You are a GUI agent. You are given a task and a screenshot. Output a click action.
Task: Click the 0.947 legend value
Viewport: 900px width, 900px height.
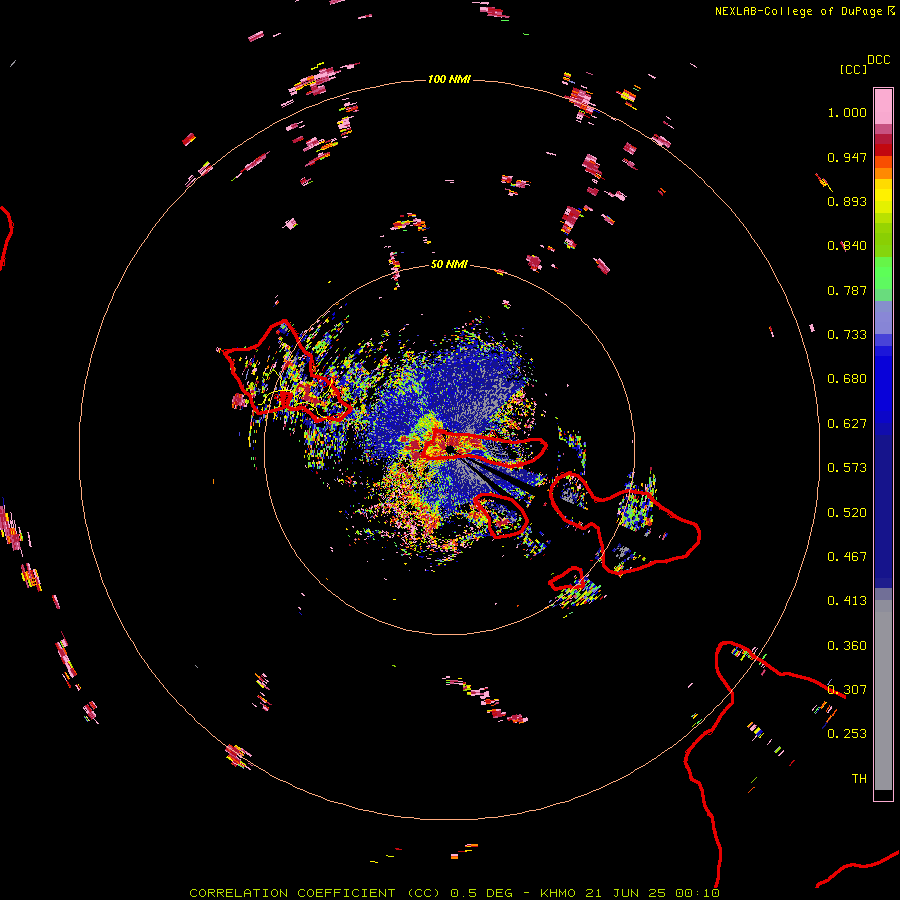click(847, 157)
